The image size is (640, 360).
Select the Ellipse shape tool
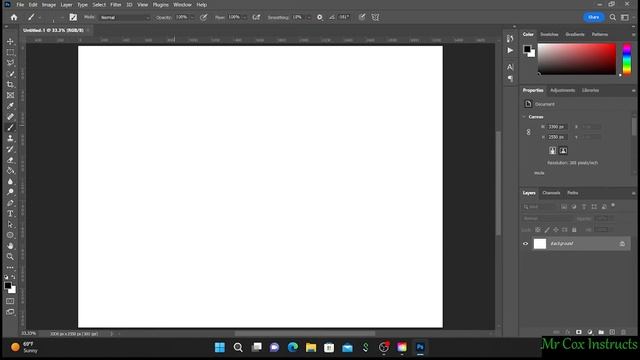click(10, 235)
